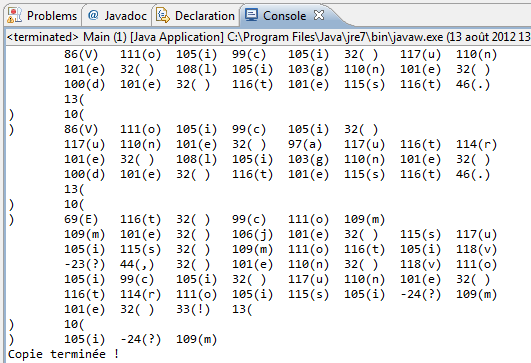Image resolution: width=531 pixels, height=363 pixels.
Task: Click the 69(E) console entry
Action: coord(81,219)
